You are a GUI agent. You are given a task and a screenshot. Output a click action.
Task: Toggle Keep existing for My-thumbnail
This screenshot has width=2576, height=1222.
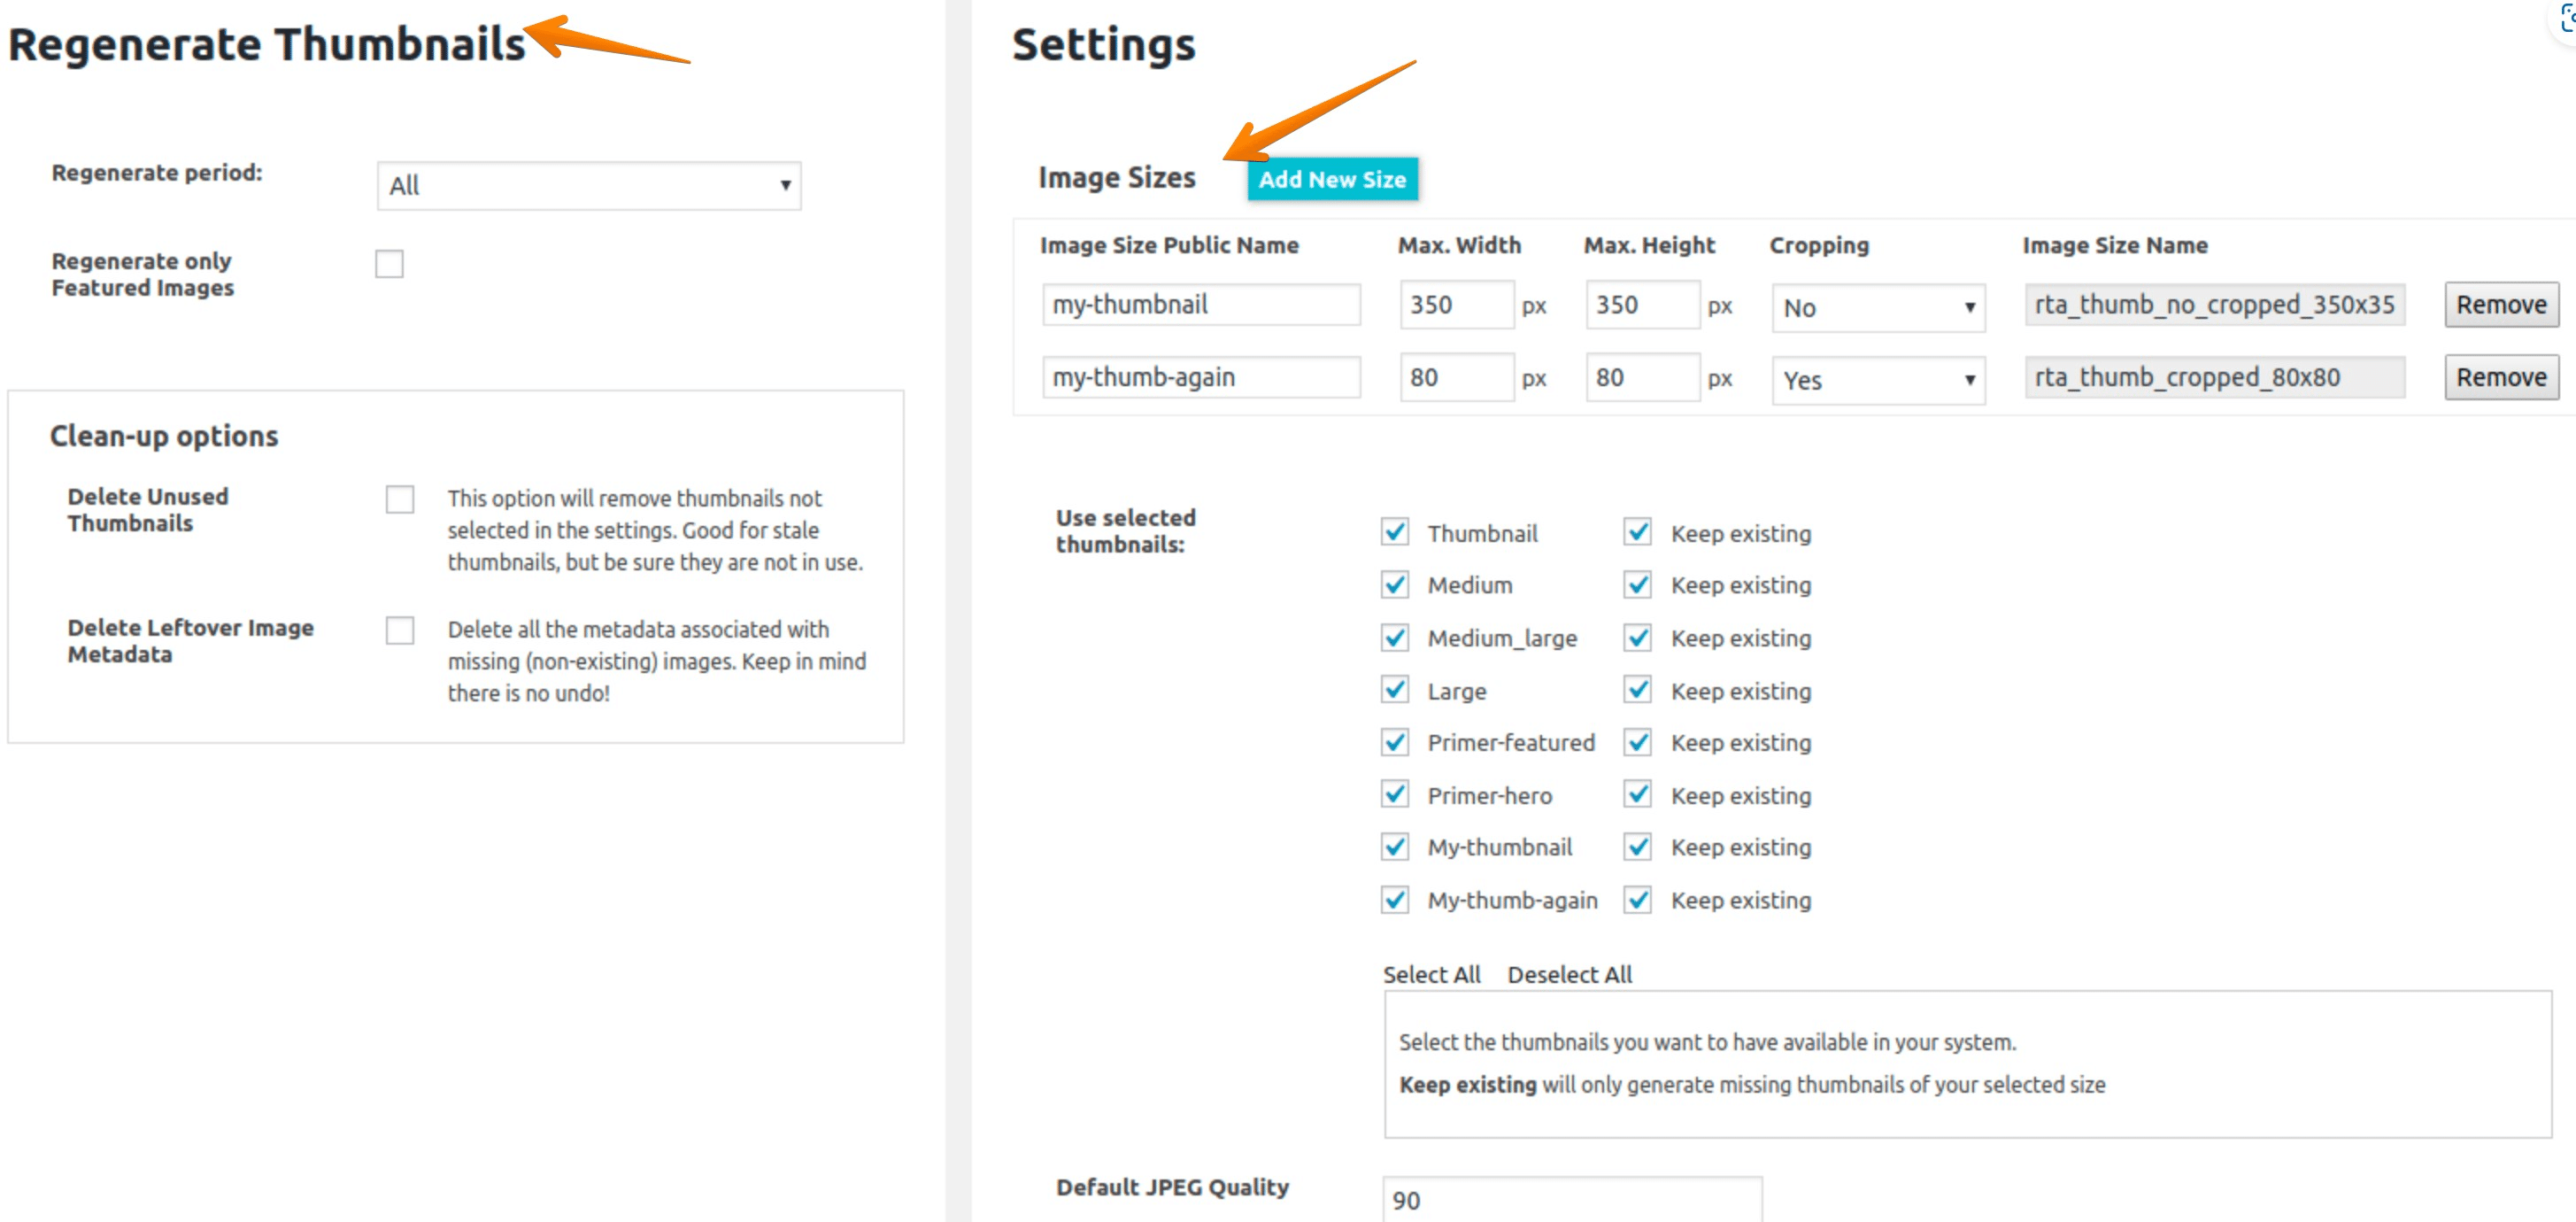1637,847
